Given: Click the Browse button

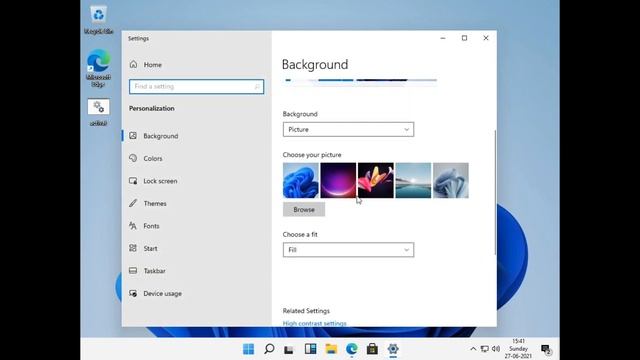Looking at the screenshot, I should point(304,209).
